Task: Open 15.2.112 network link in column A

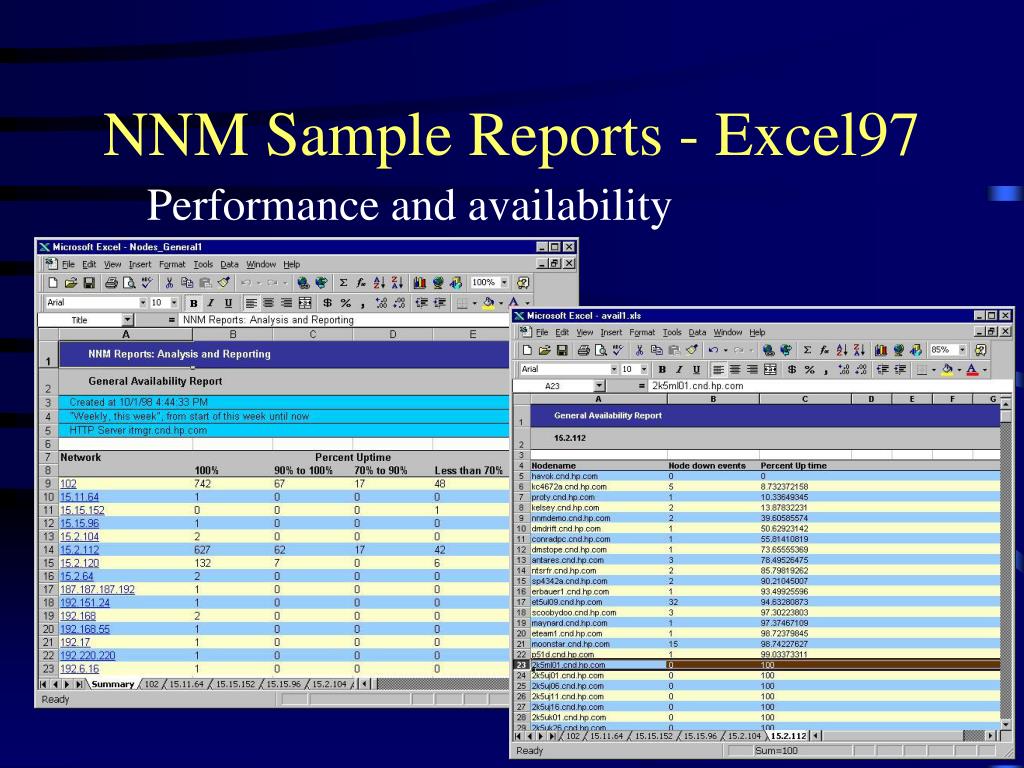Action: (80, 551)
